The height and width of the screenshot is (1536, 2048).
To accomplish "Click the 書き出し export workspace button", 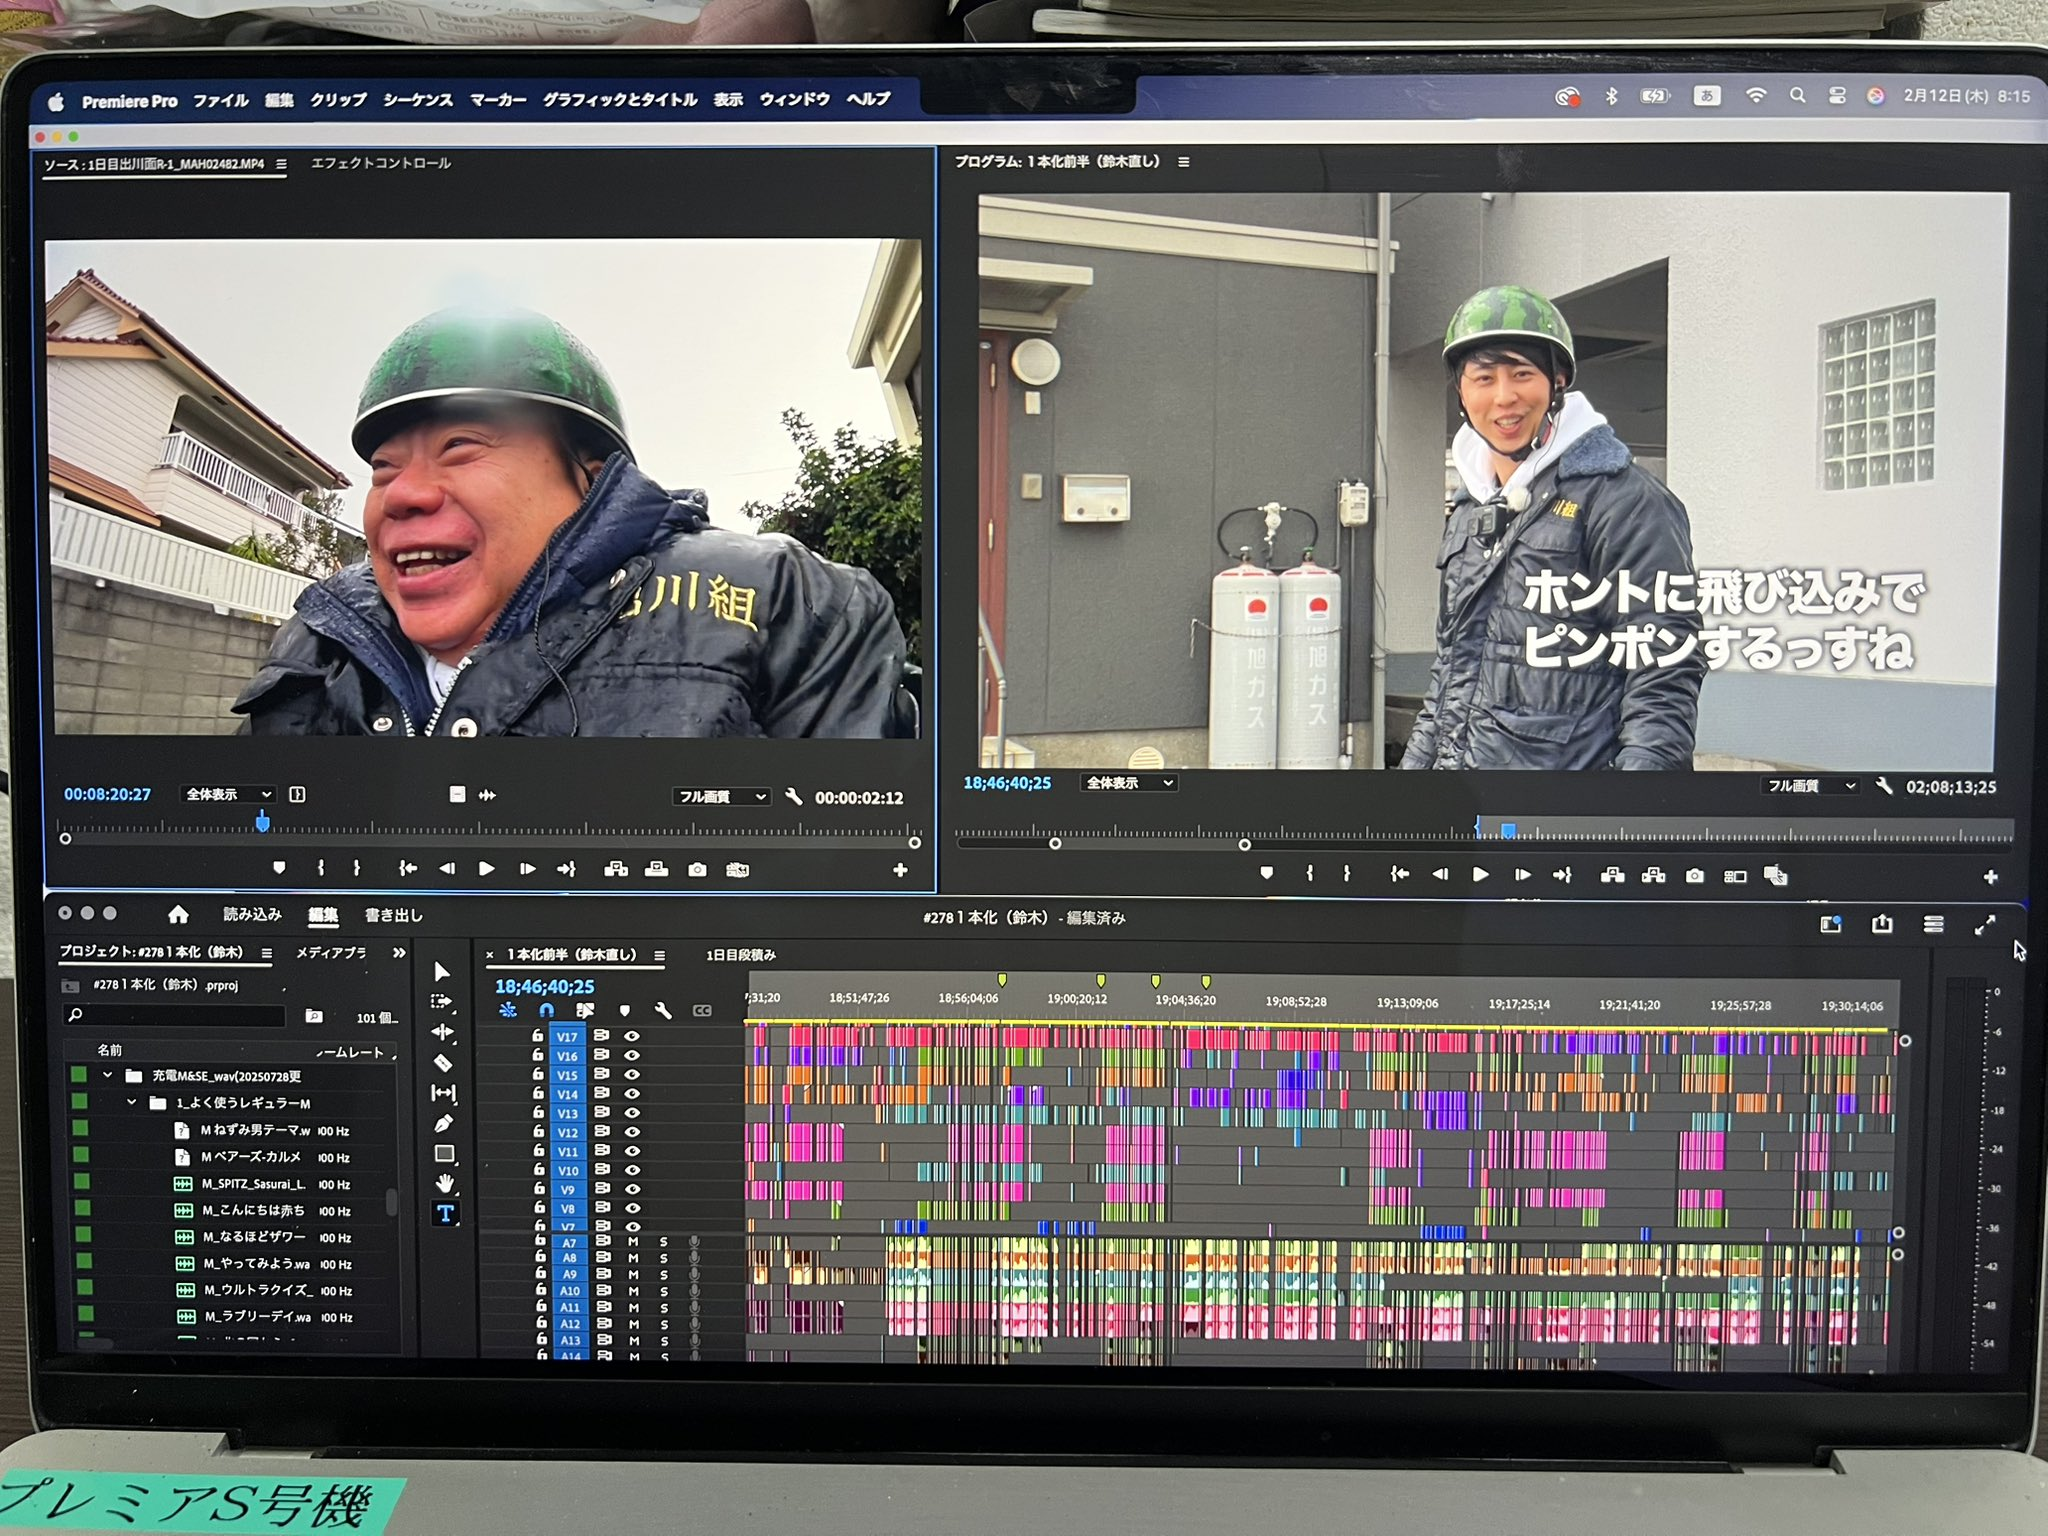I will click(x=394, y=915).
